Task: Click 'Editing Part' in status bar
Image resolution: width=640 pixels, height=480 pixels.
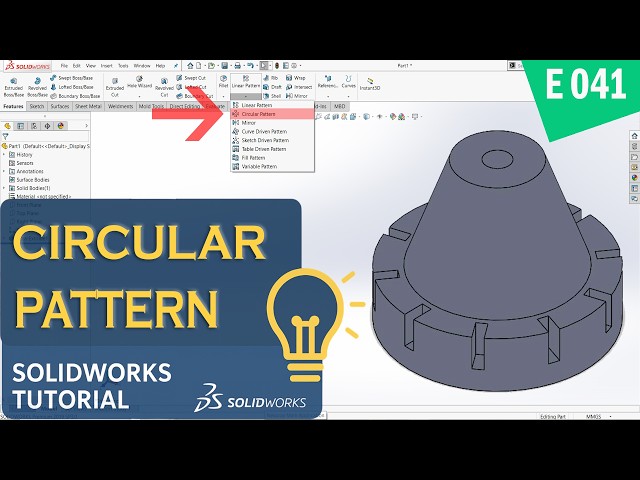Action: pos(553,416)
